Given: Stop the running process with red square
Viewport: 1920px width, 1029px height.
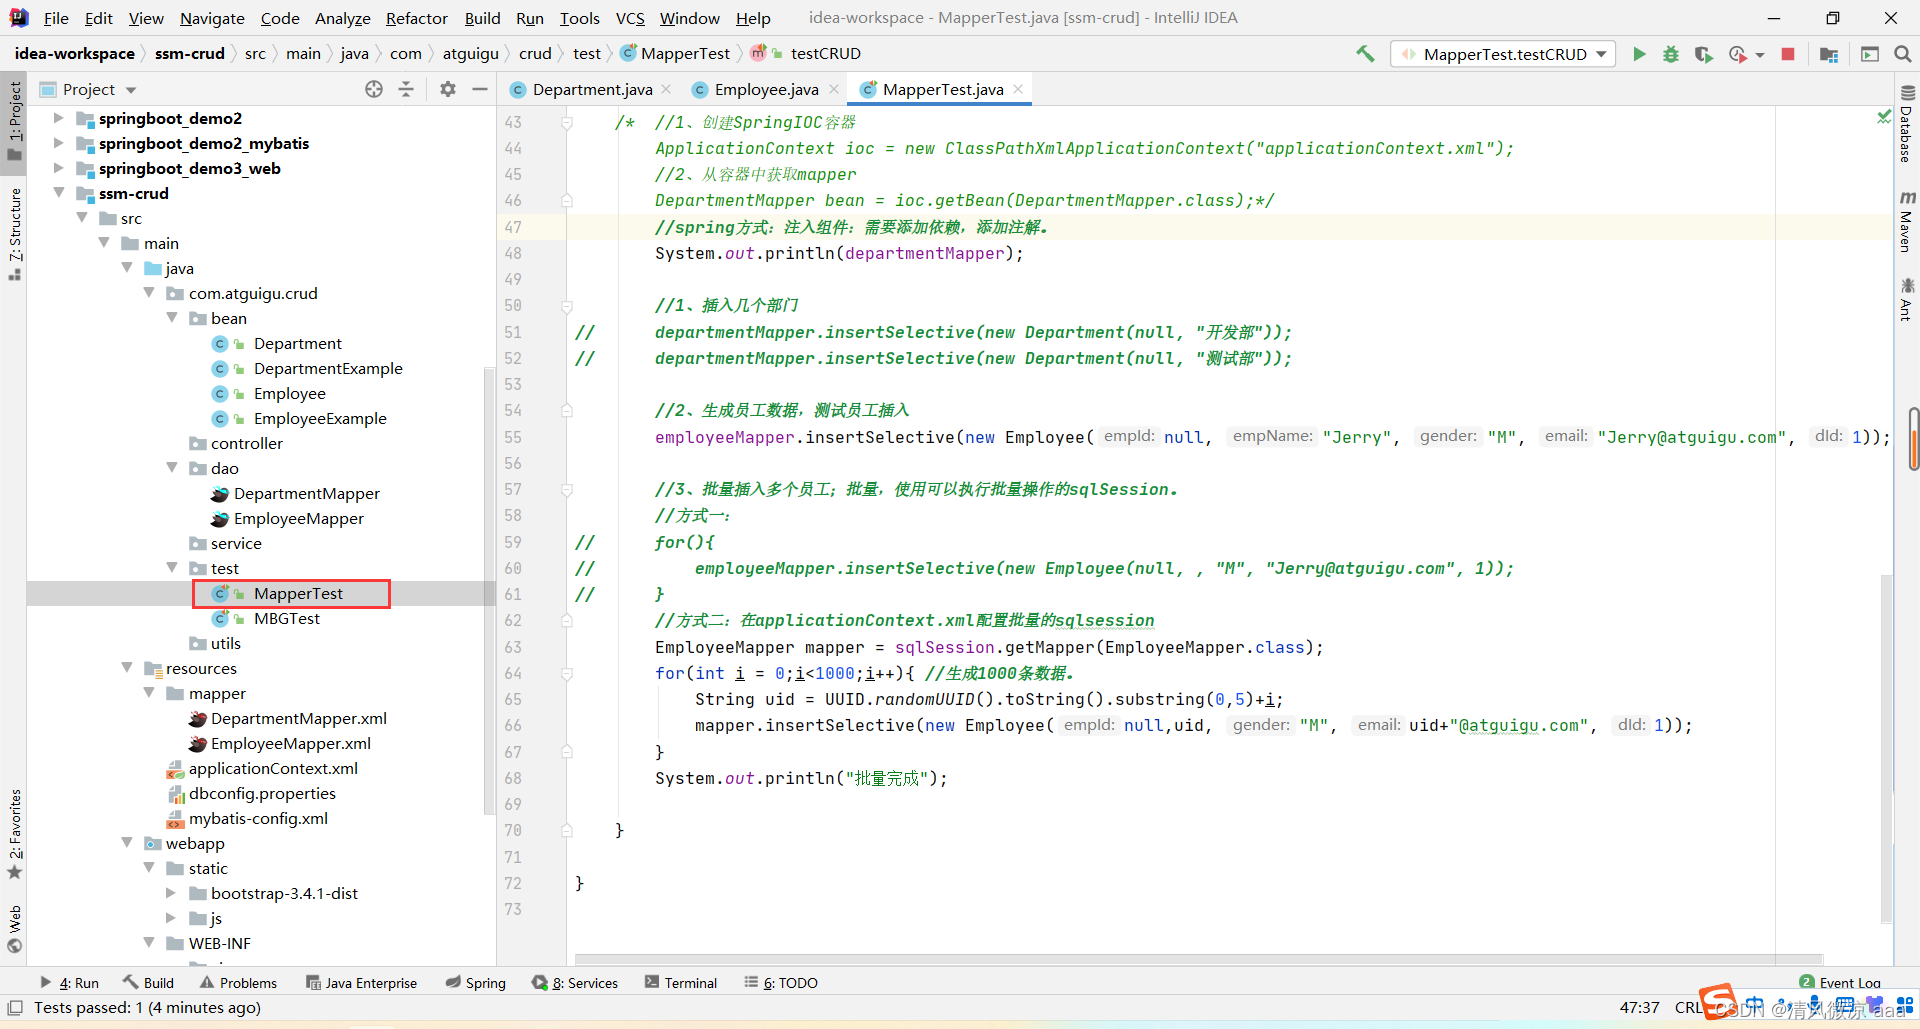Looking at the screenshot, I should point(1788,54).
